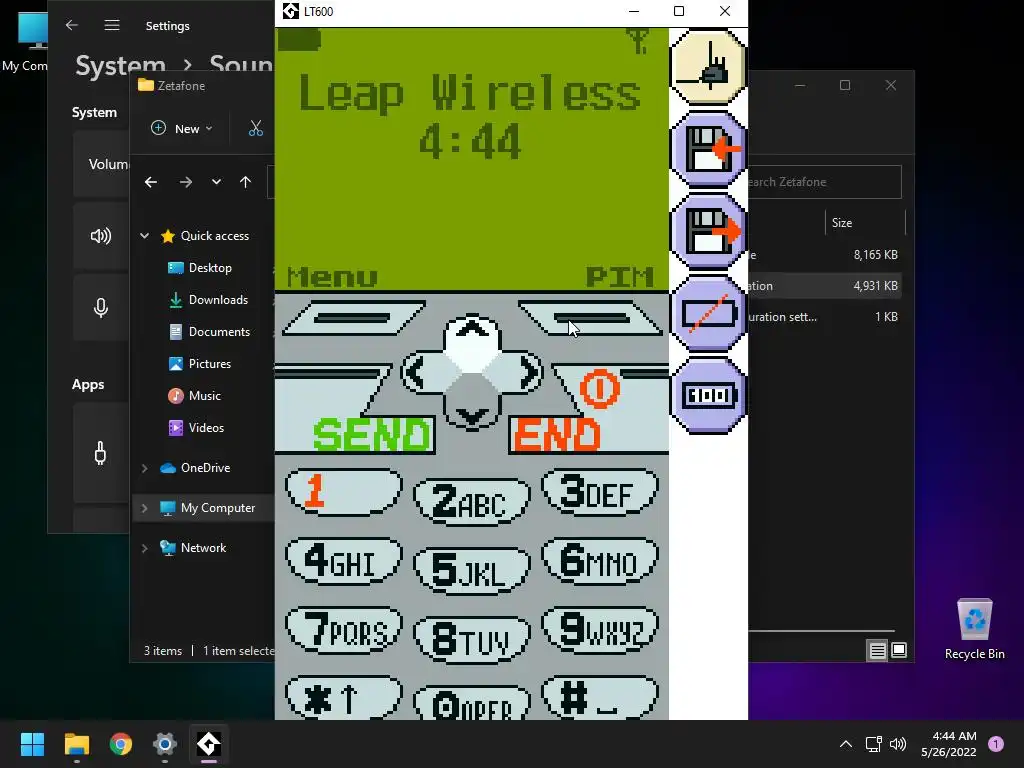
Task: Select the 1 KB configuration settings file
Action: tap(824, 317)
